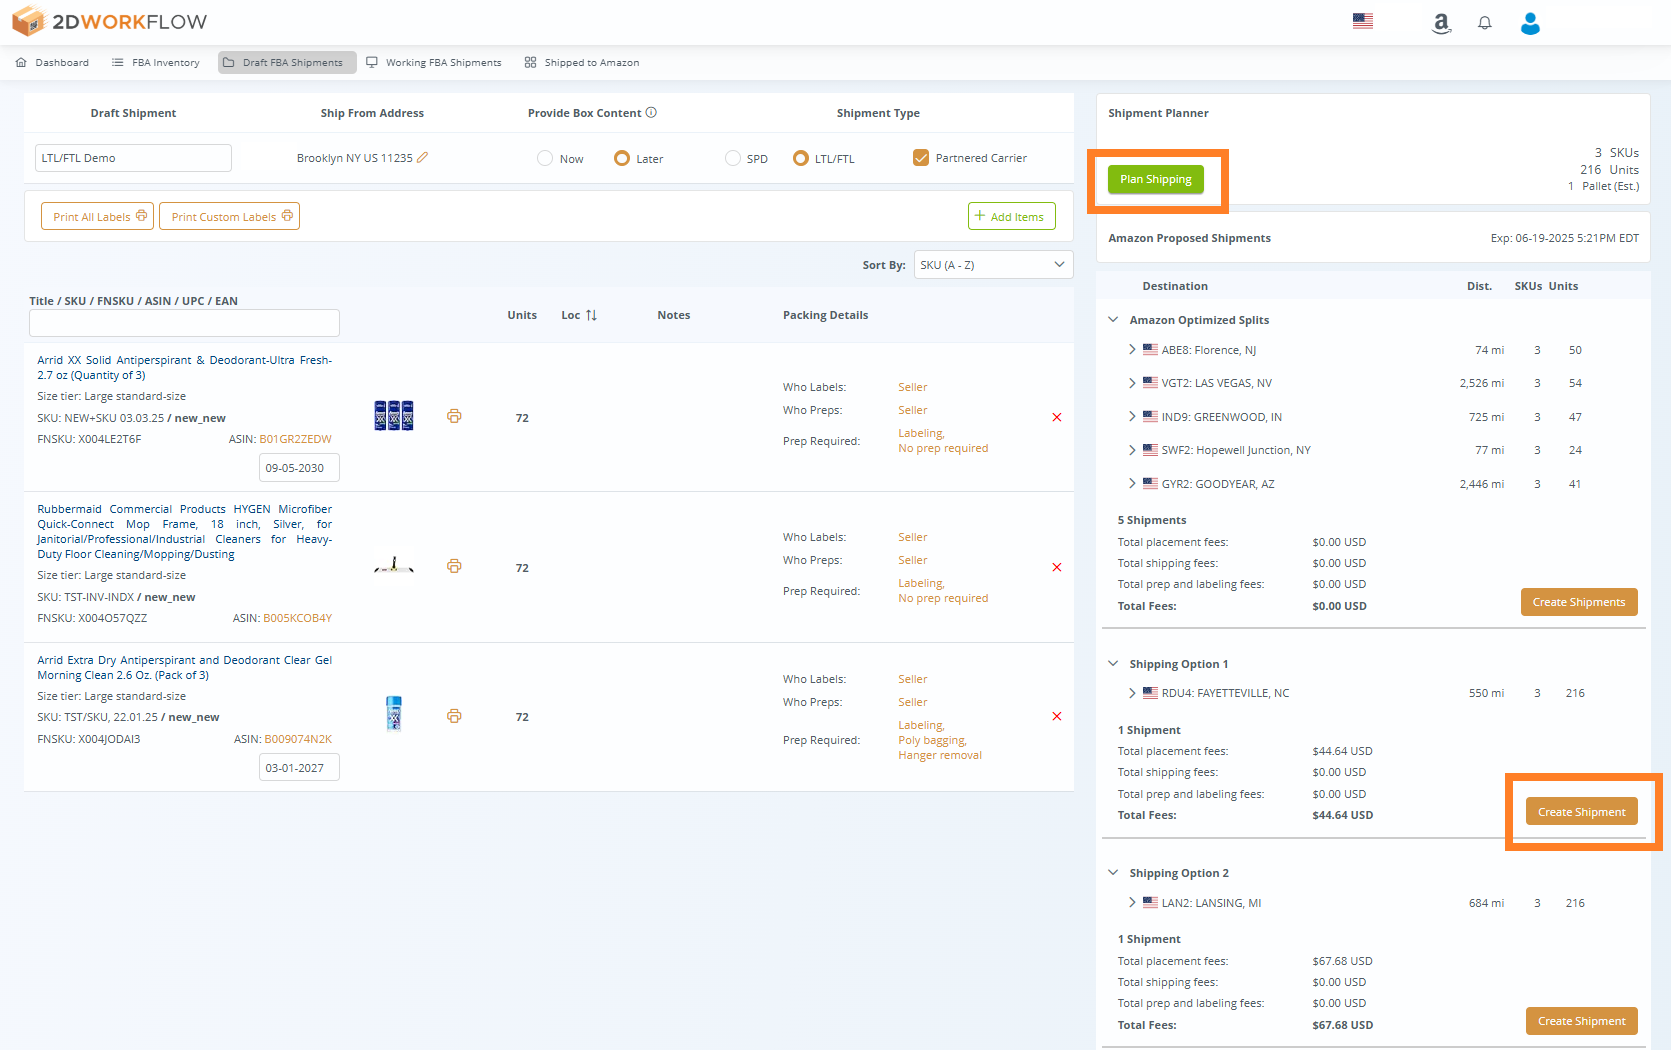Screen dimensions: 1671x1050
Task: Print labels for the Arrid XX Solid item
Action: tap(455, 415)
